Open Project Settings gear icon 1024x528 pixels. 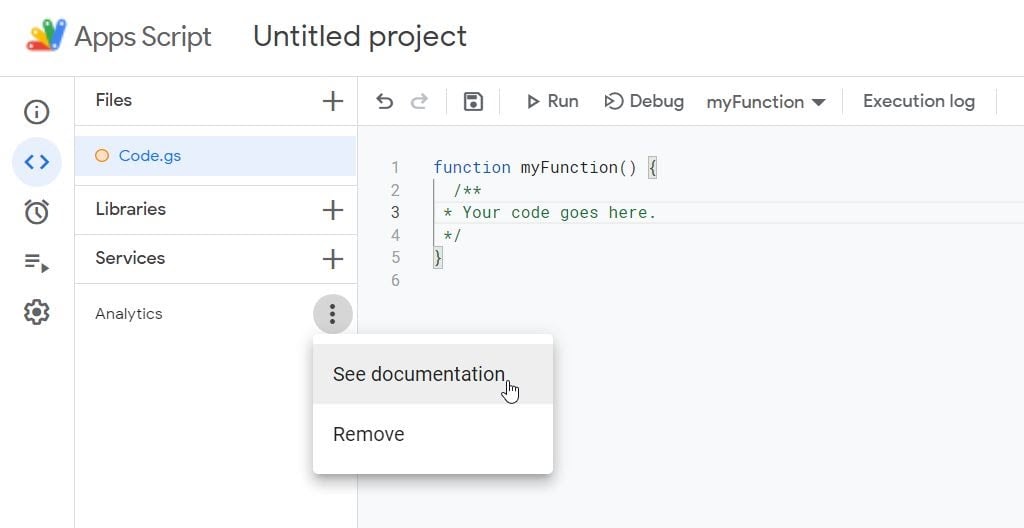pyautogui.click(x=37, y=313)
